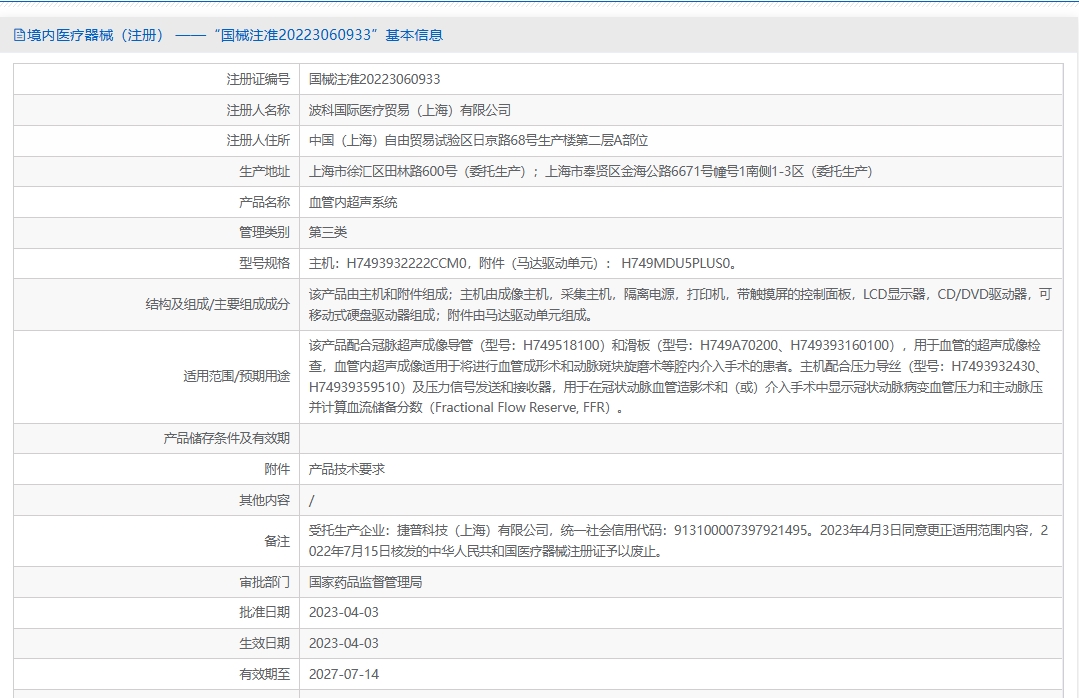
Task: Click the 适用范围/预期用途 label
Action: [x=237, y=377]
